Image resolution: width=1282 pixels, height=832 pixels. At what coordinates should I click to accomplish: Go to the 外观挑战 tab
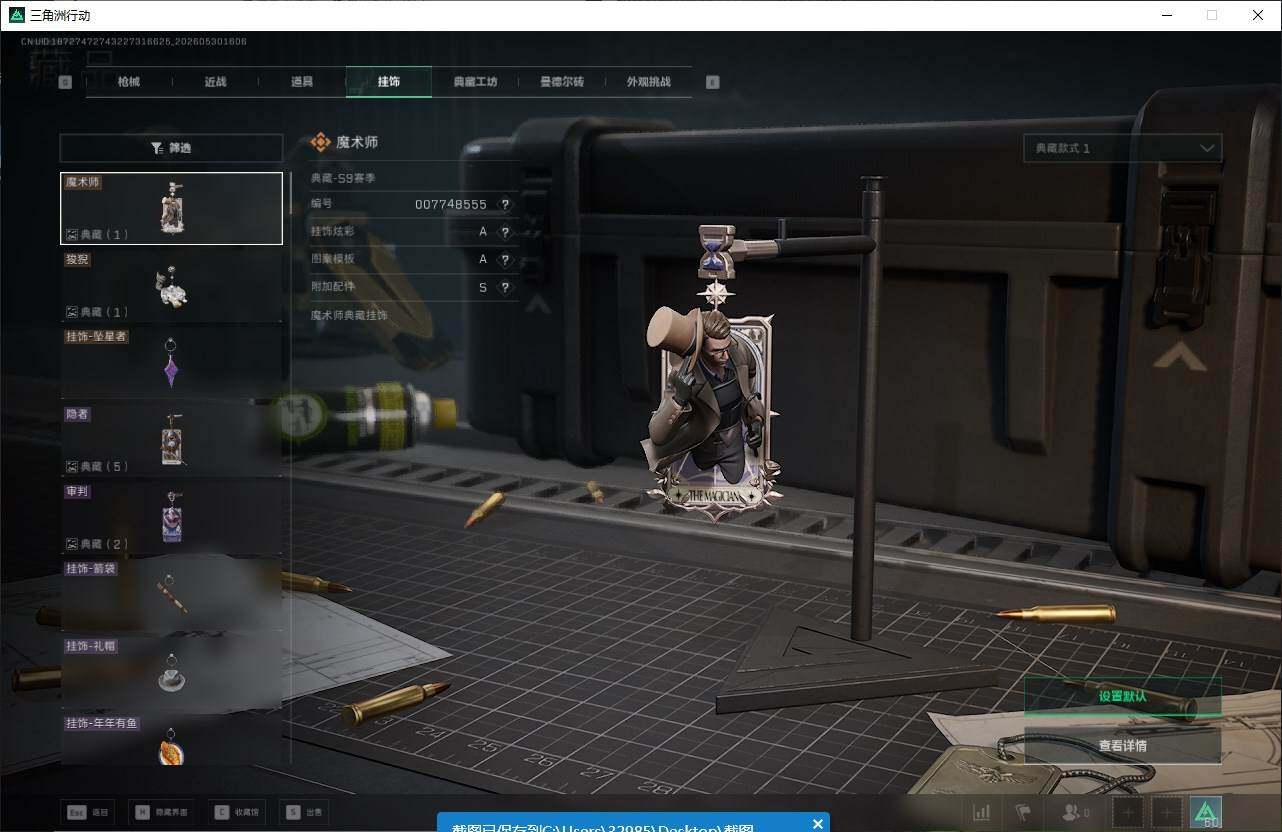point(649,82)
